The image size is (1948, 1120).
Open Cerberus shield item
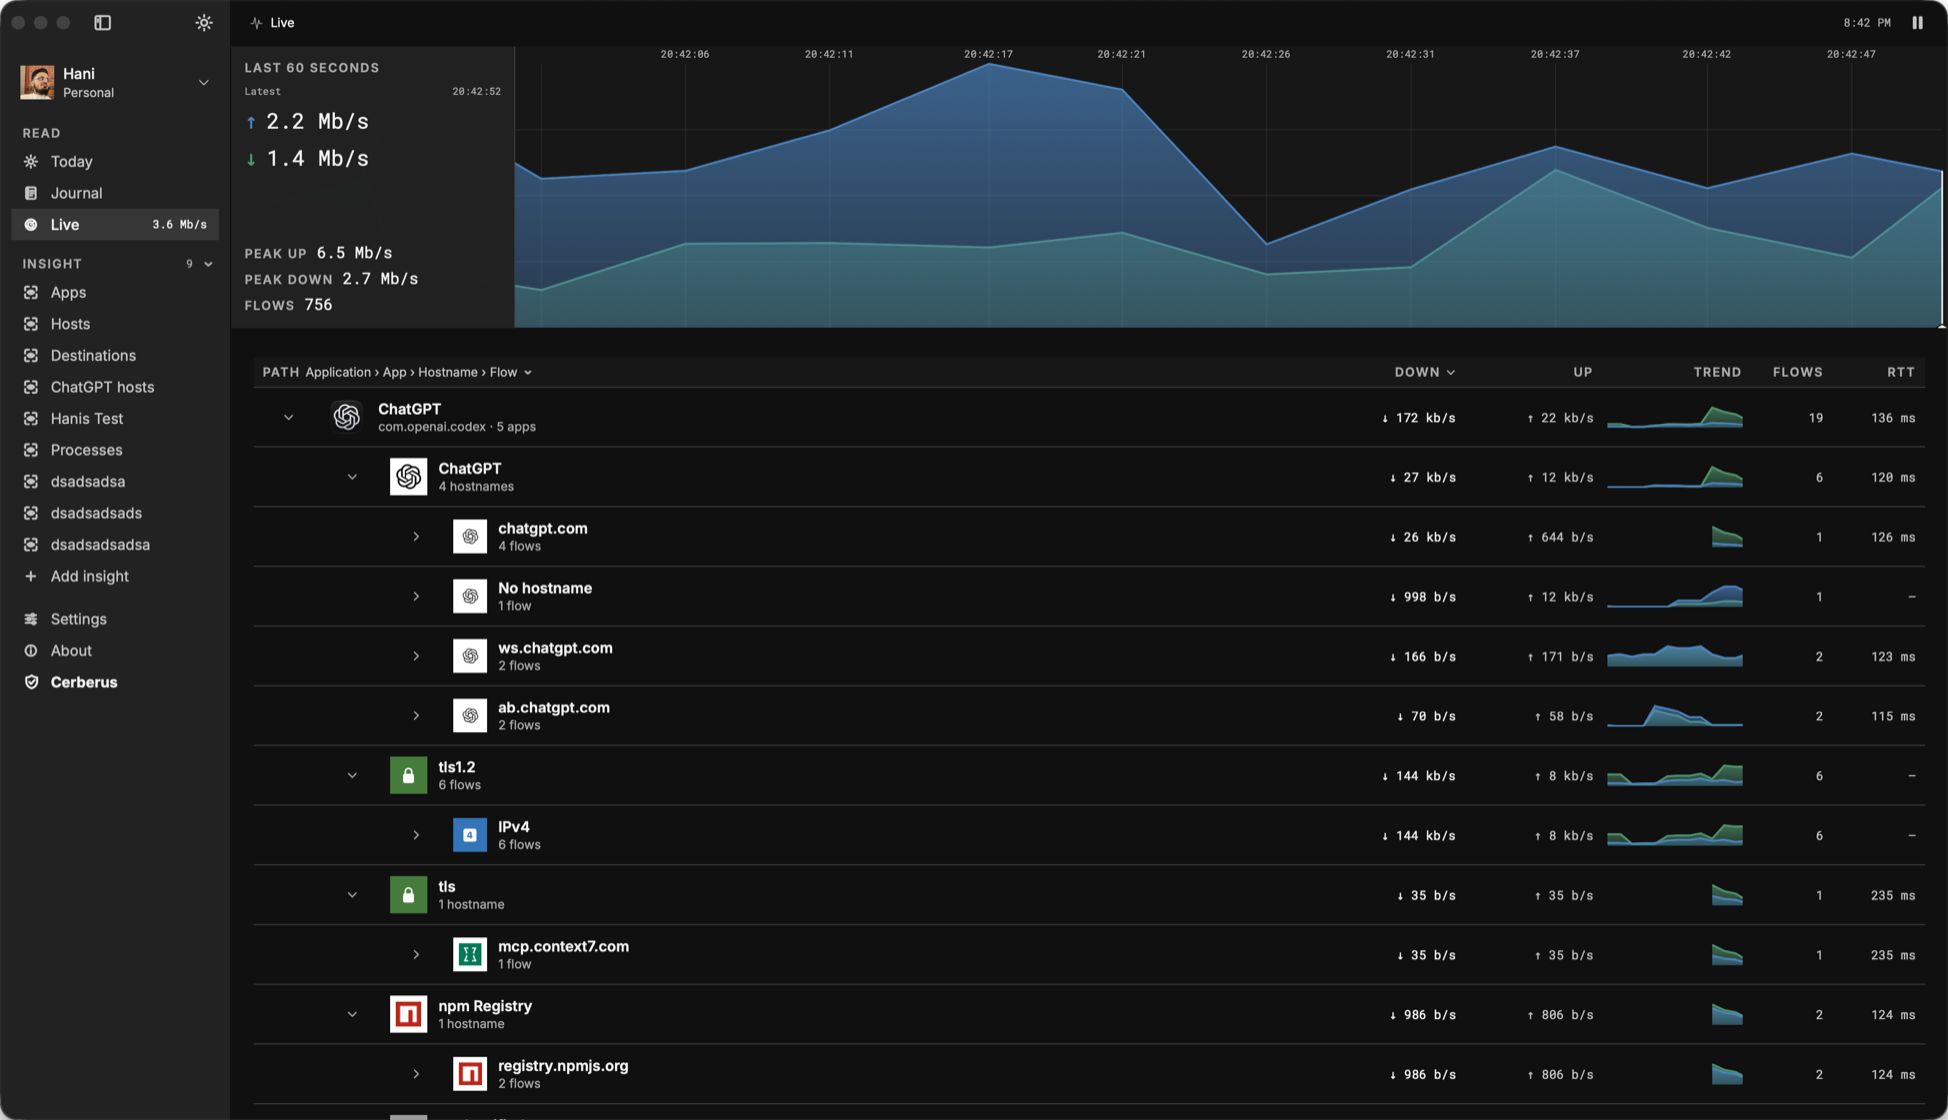(x=115, y=682)
